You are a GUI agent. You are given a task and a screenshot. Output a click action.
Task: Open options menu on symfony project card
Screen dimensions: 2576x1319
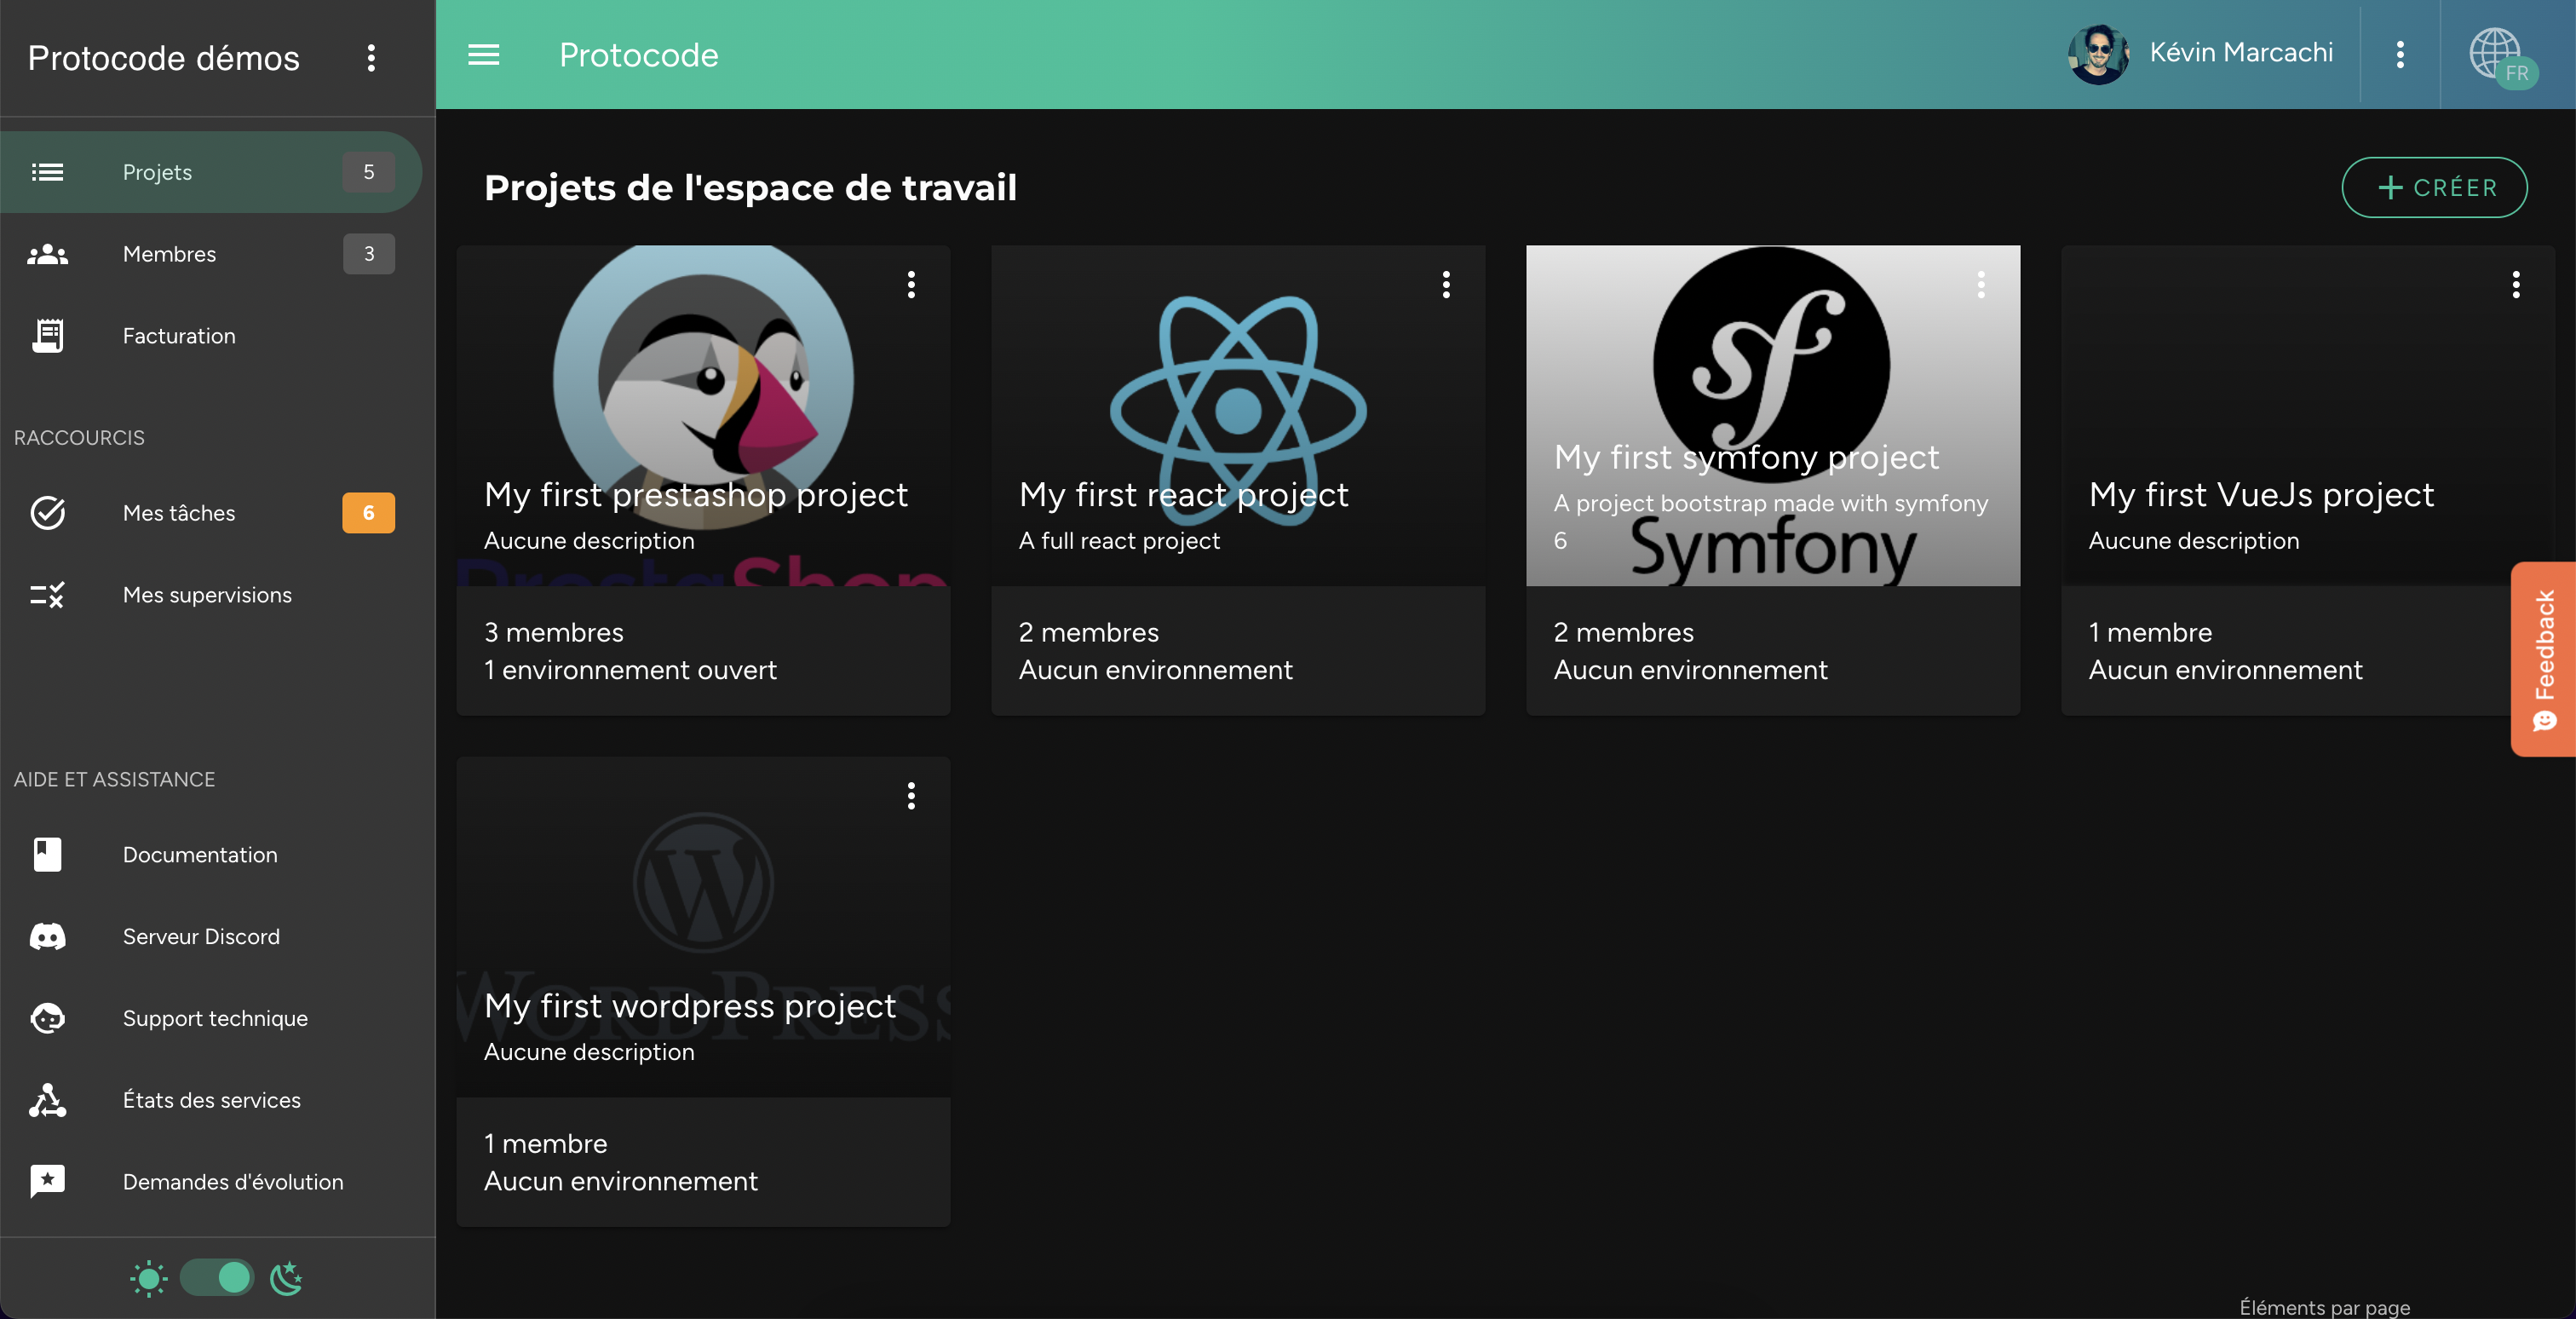[1982, 285]
